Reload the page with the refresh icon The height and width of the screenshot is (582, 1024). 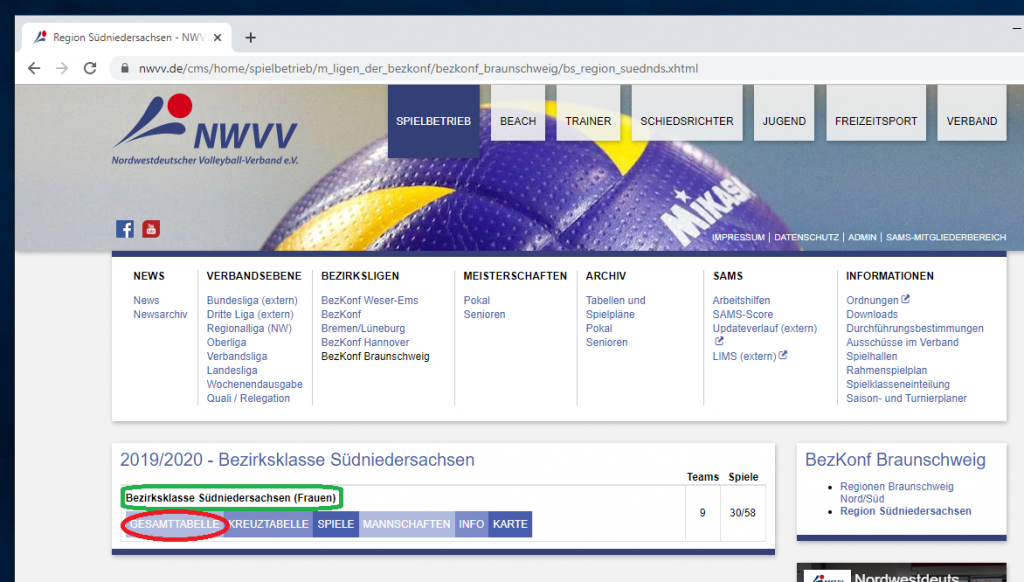pyautogui.click(x=90, y=68)
